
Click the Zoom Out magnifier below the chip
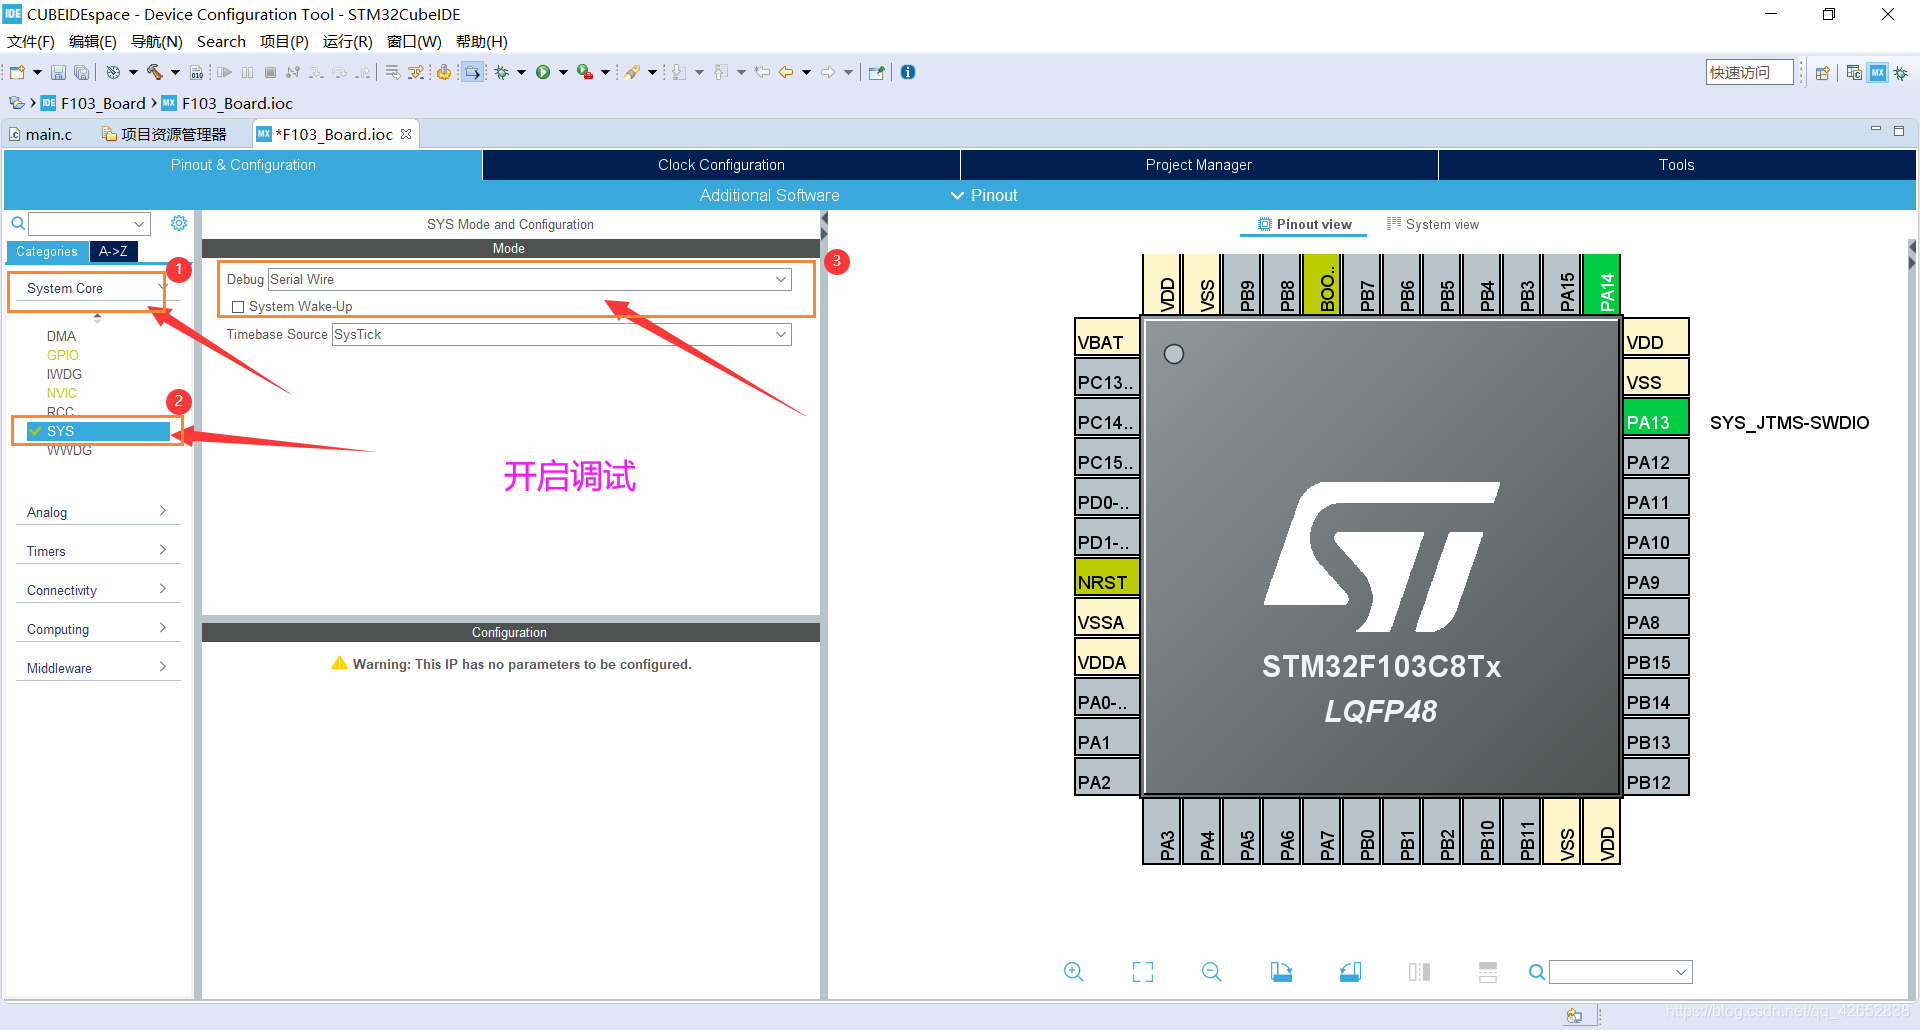pyautogui.click(x=1212, y=972)
